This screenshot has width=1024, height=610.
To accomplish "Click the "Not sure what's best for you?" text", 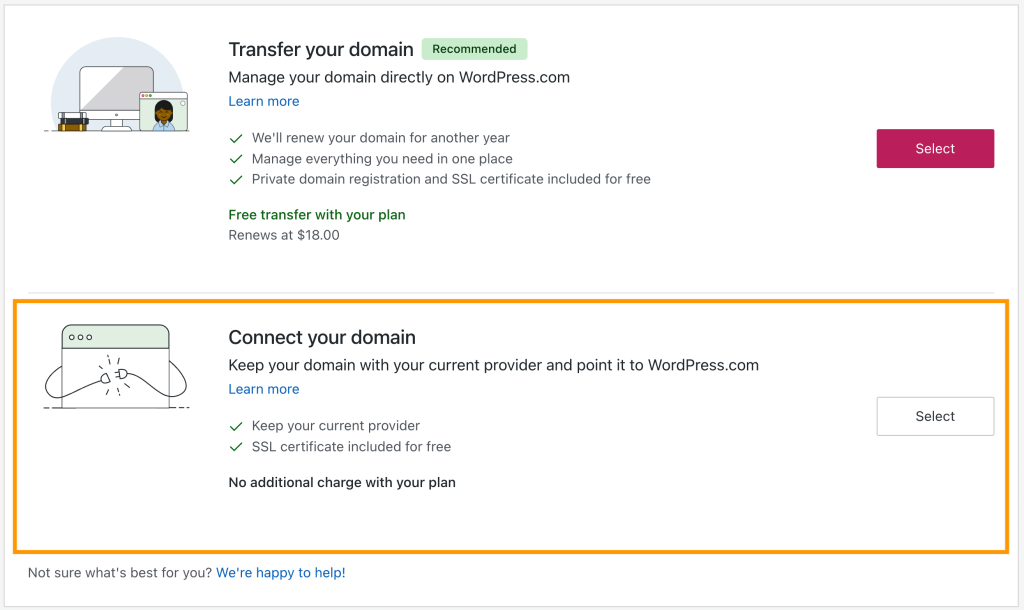I will pos(120,573).
